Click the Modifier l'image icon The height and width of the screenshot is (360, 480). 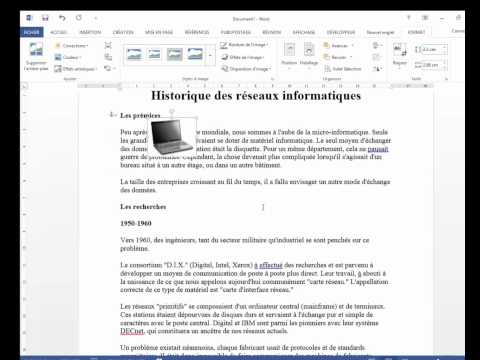(x=108, y=57)
